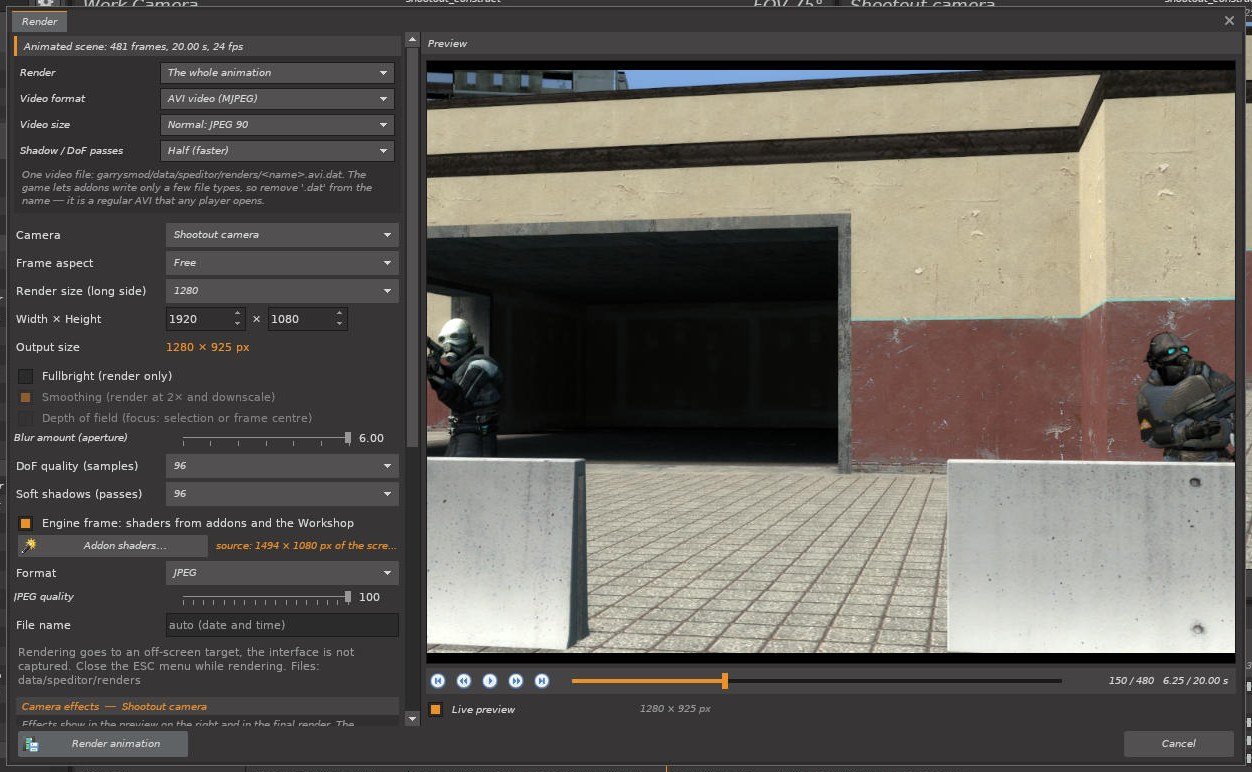The image size is (1252, 772).
Task: Click the settings panel scrollbar down arrow
Action: (412, 719)
